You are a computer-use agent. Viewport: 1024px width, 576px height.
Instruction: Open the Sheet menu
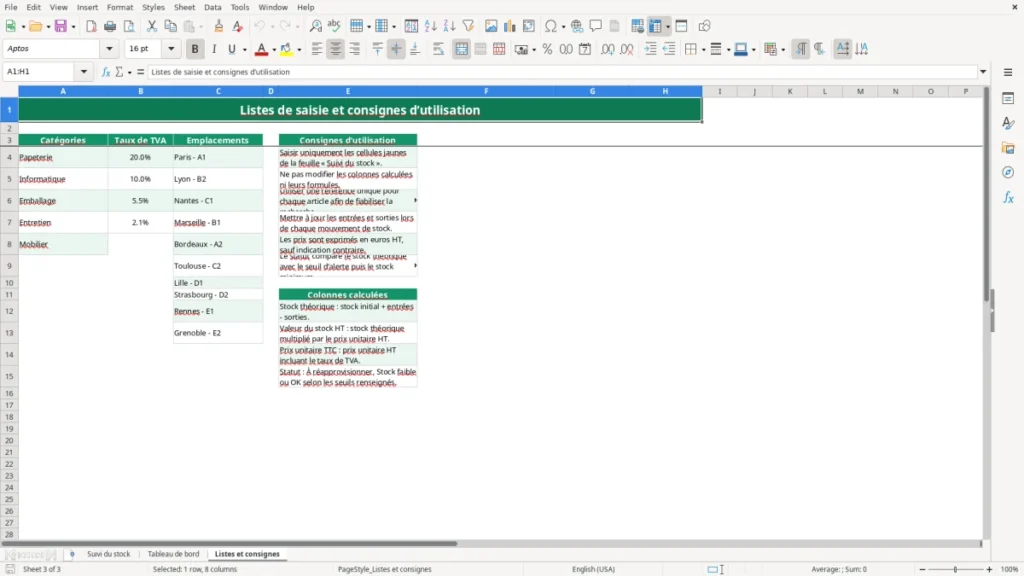pos(184,7)
